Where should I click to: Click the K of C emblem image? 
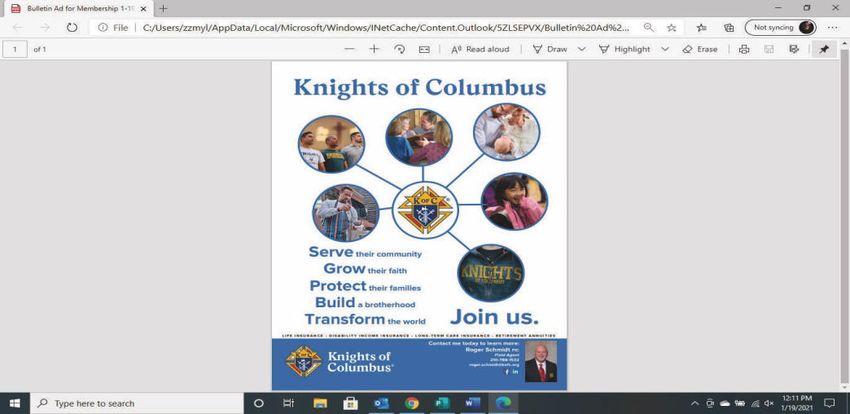point(425,210)
